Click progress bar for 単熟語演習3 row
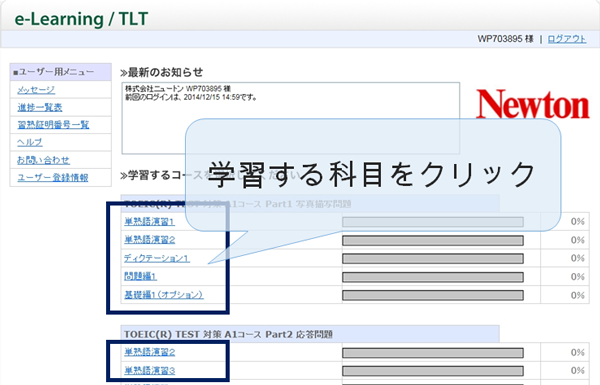The image size is (600, 385). pyautogui.click(x=433, y=371)
